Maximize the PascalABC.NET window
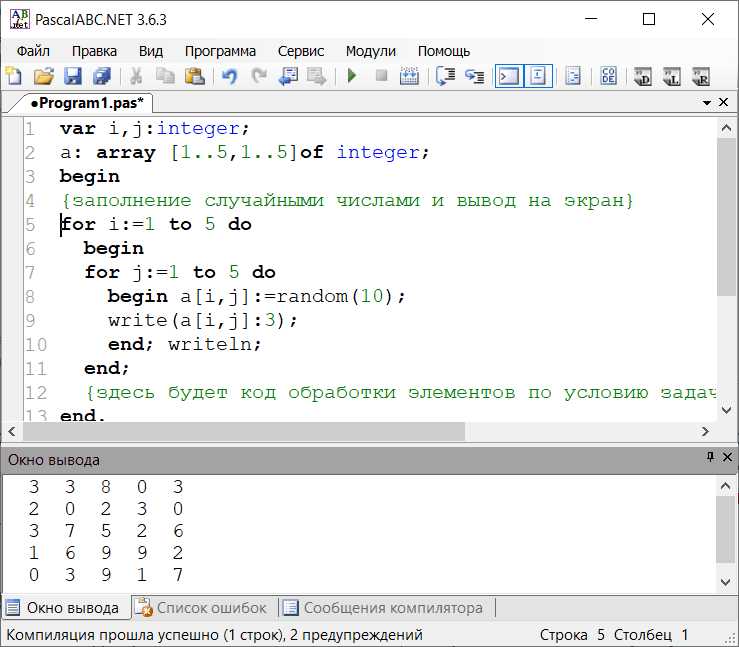Viewport: 739px width, 647px height. pos(649,19)
